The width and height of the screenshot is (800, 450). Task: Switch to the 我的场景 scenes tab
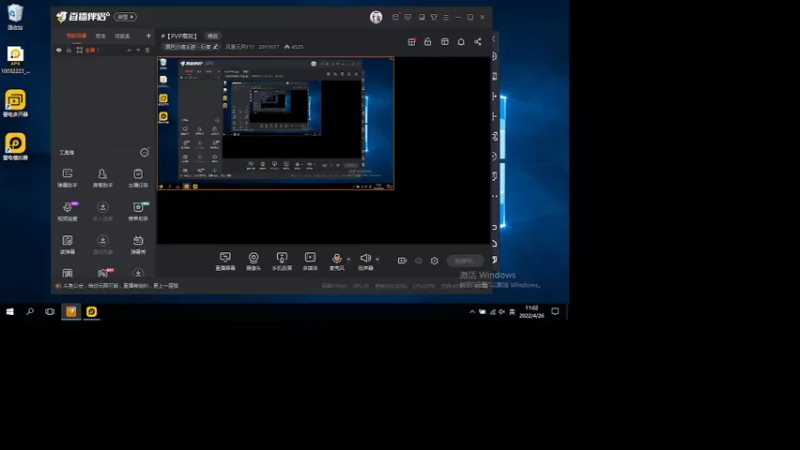(77, 36)
